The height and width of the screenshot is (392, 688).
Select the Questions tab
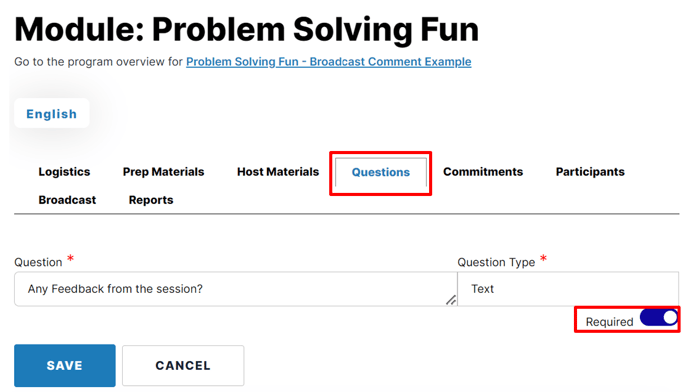click(381, 172)
